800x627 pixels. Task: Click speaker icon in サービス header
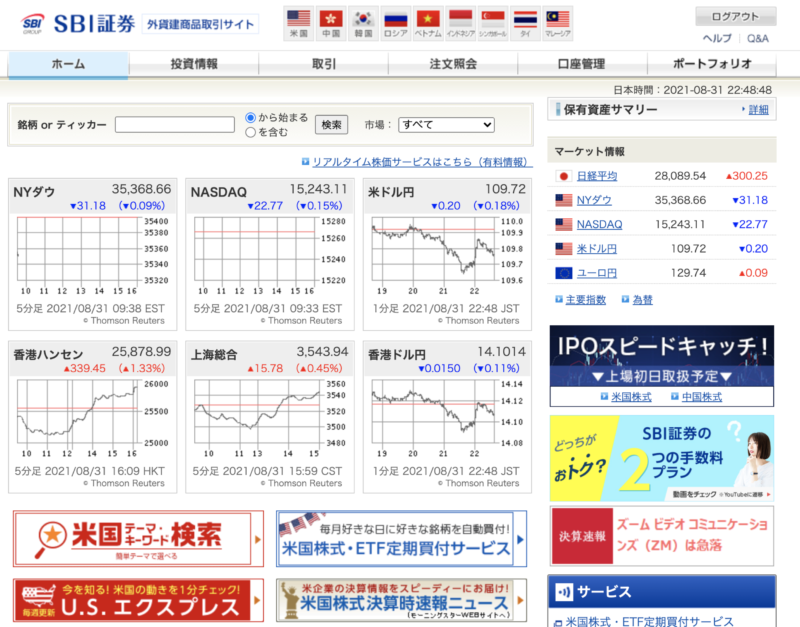564,592
